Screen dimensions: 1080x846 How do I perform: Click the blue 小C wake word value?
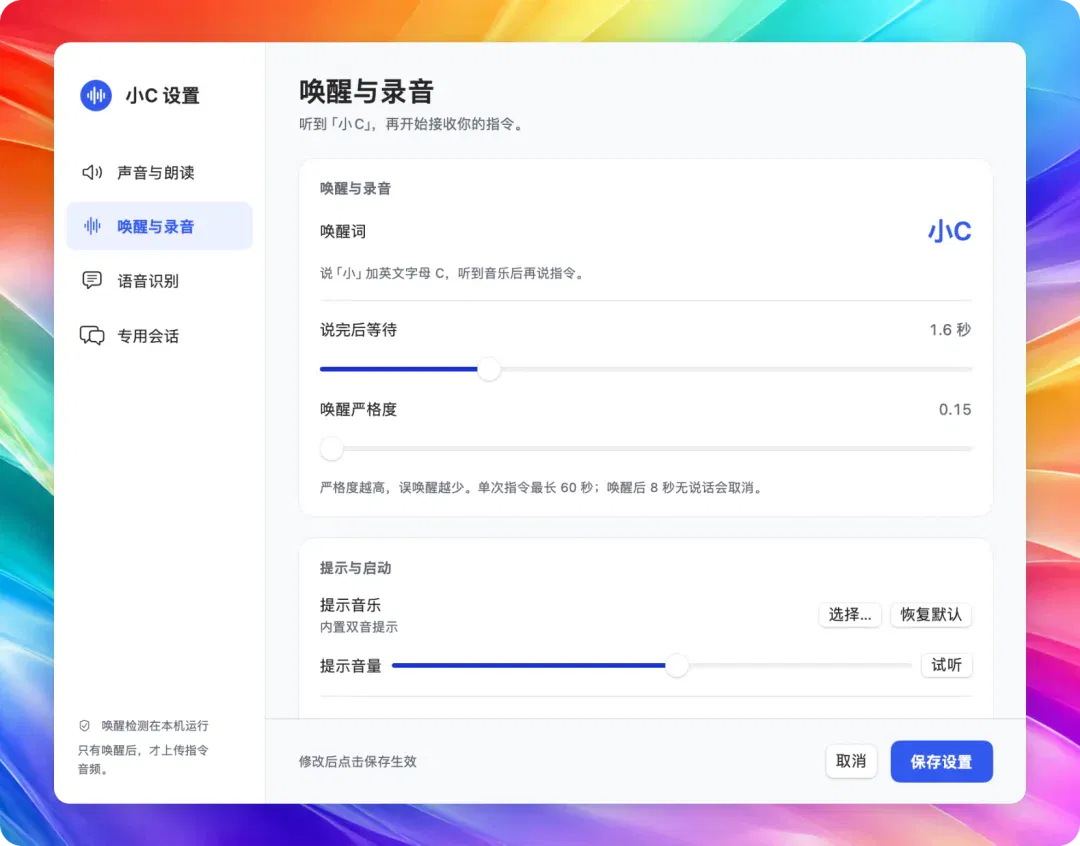950,231
